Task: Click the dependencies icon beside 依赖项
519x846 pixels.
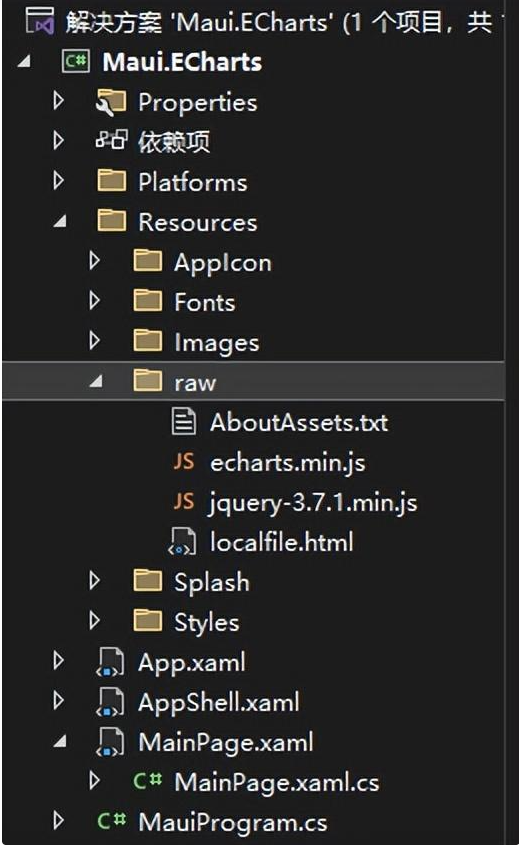Action: (x=112, y=140)
